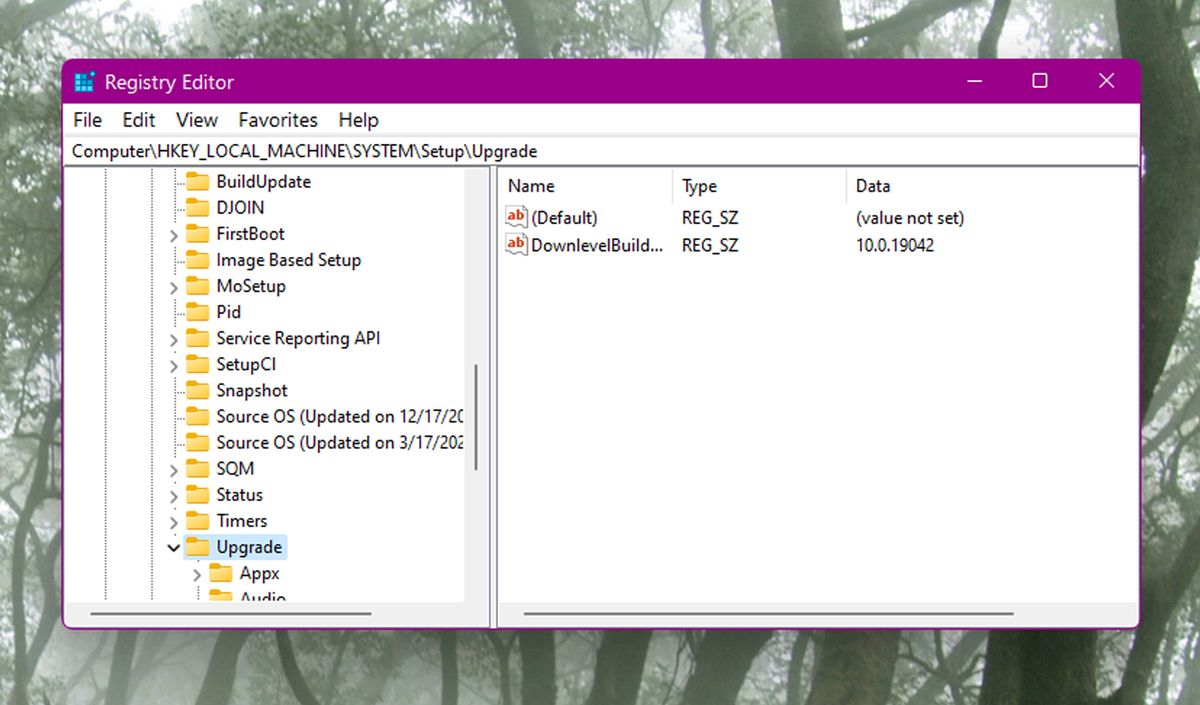Click the (Default) REG_SZ value icon
This screenshot has height=705, width=1200.
click(x=516, y=217)
